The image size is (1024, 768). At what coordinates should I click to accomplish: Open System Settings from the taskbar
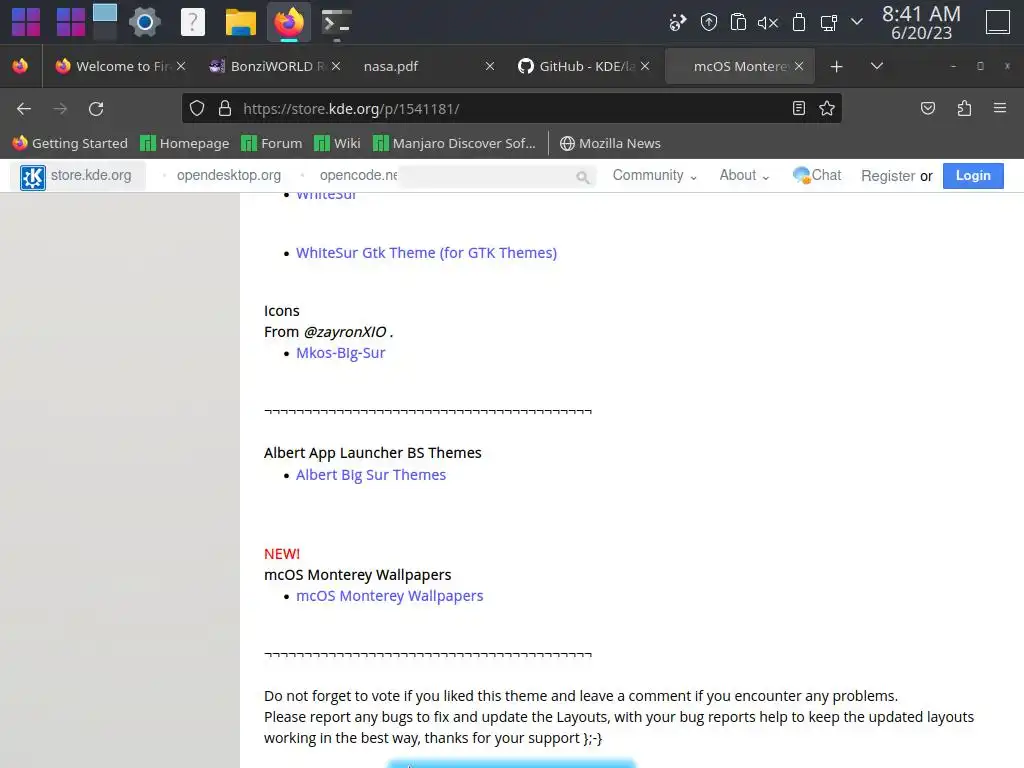144,22
